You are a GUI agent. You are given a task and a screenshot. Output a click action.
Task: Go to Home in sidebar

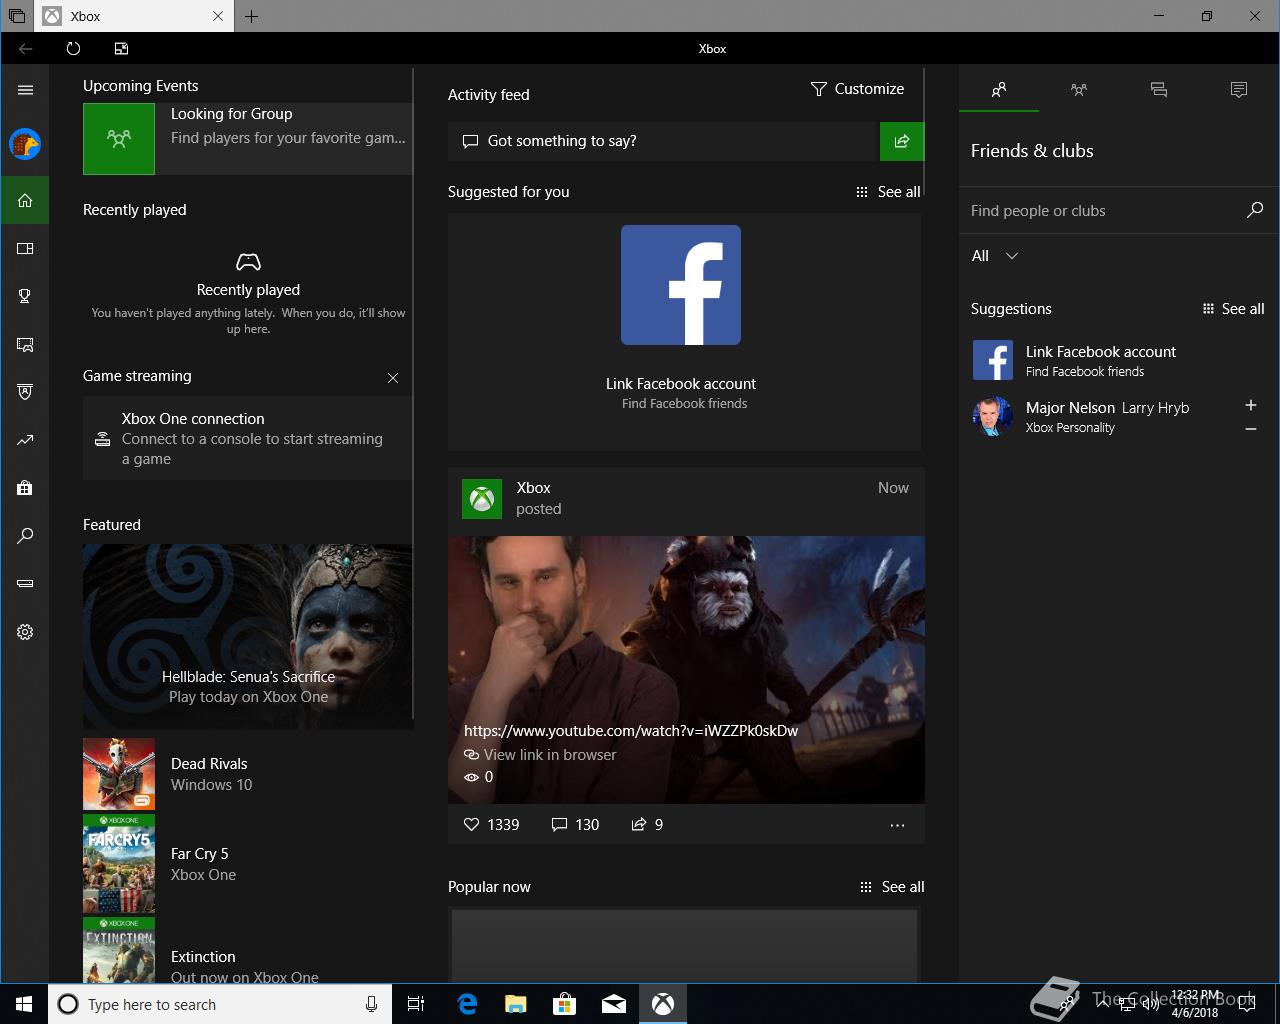pyautogui.click(x=25, y=200)
